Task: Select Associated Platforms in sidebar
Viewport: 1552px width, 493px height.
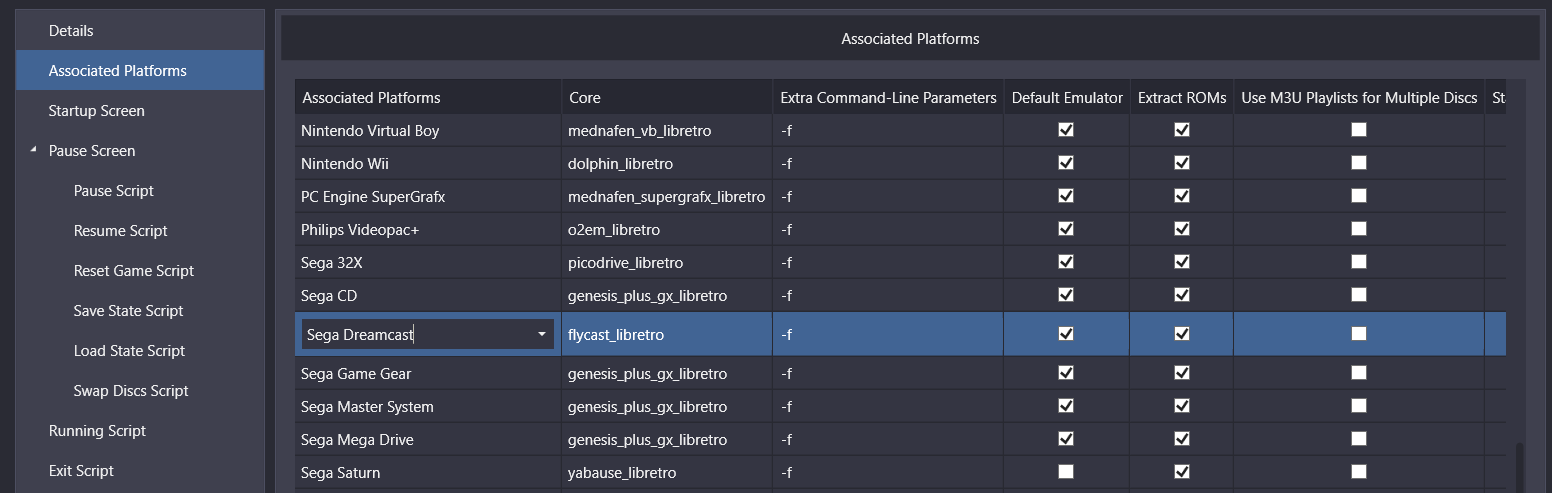Action: [x=140, y=71]
